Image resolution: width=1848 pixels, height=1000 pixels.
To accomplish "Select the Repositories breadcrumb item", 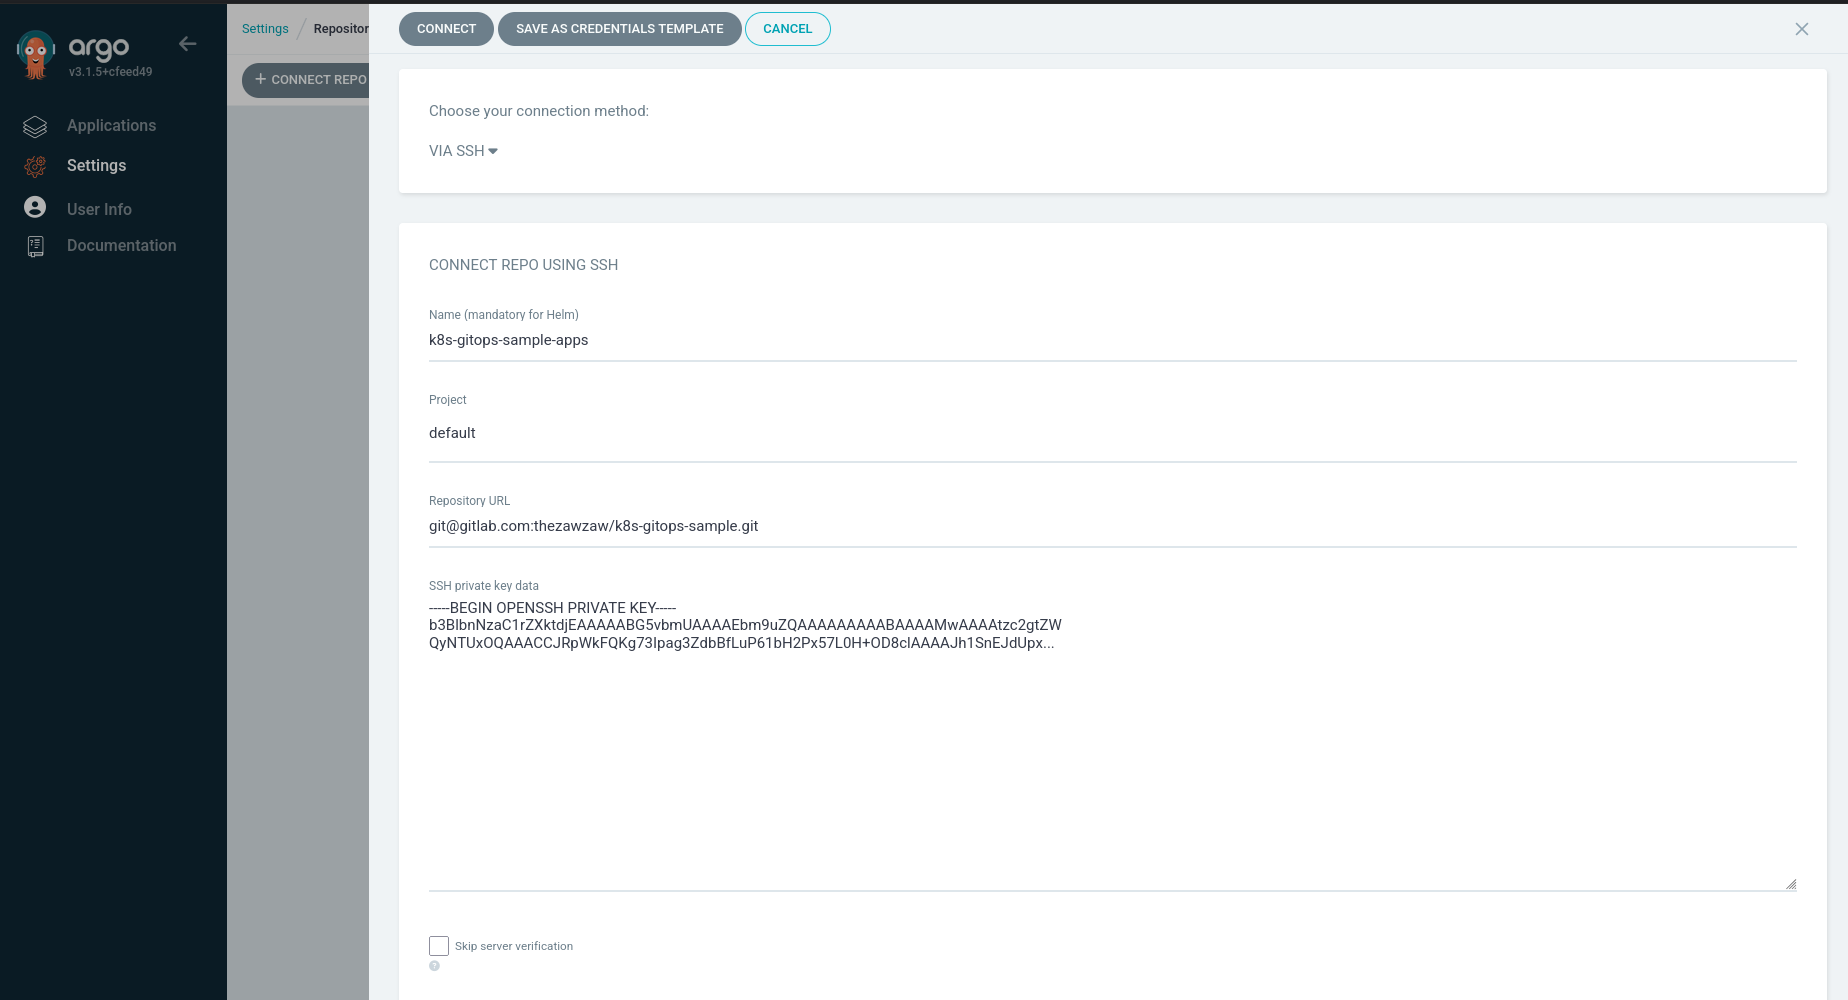I will (341, 28).
